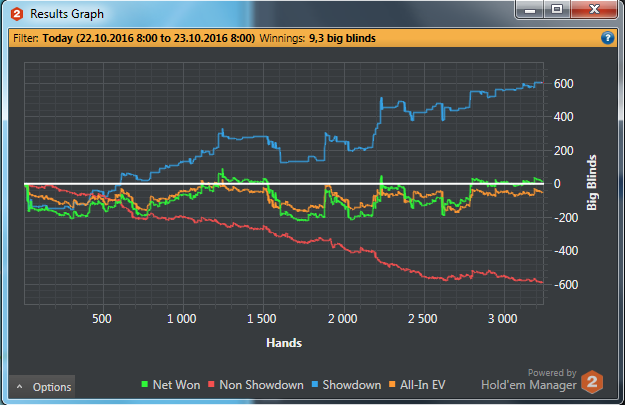Click the orange Hold'em Manager 2 logo
Viewport: 625px width, 405px height.
coord(592,382)
